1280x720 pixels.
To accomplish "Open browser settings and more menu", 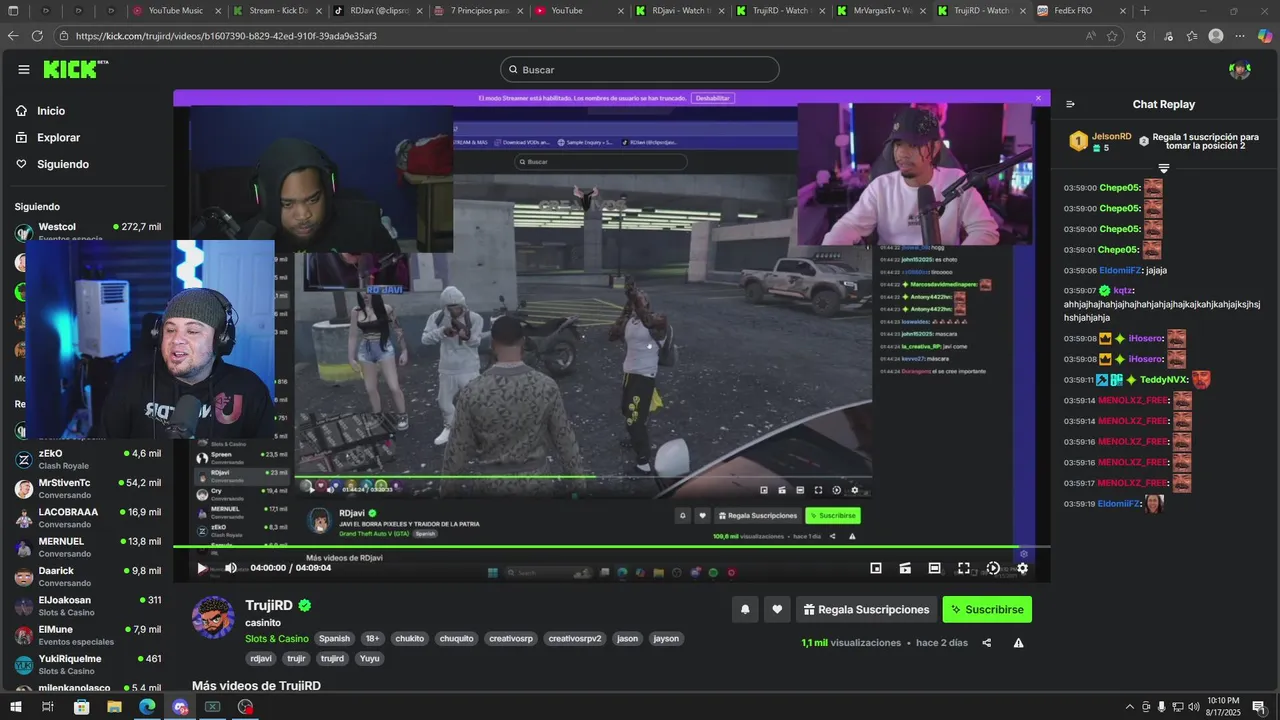I will point(1240,36).
